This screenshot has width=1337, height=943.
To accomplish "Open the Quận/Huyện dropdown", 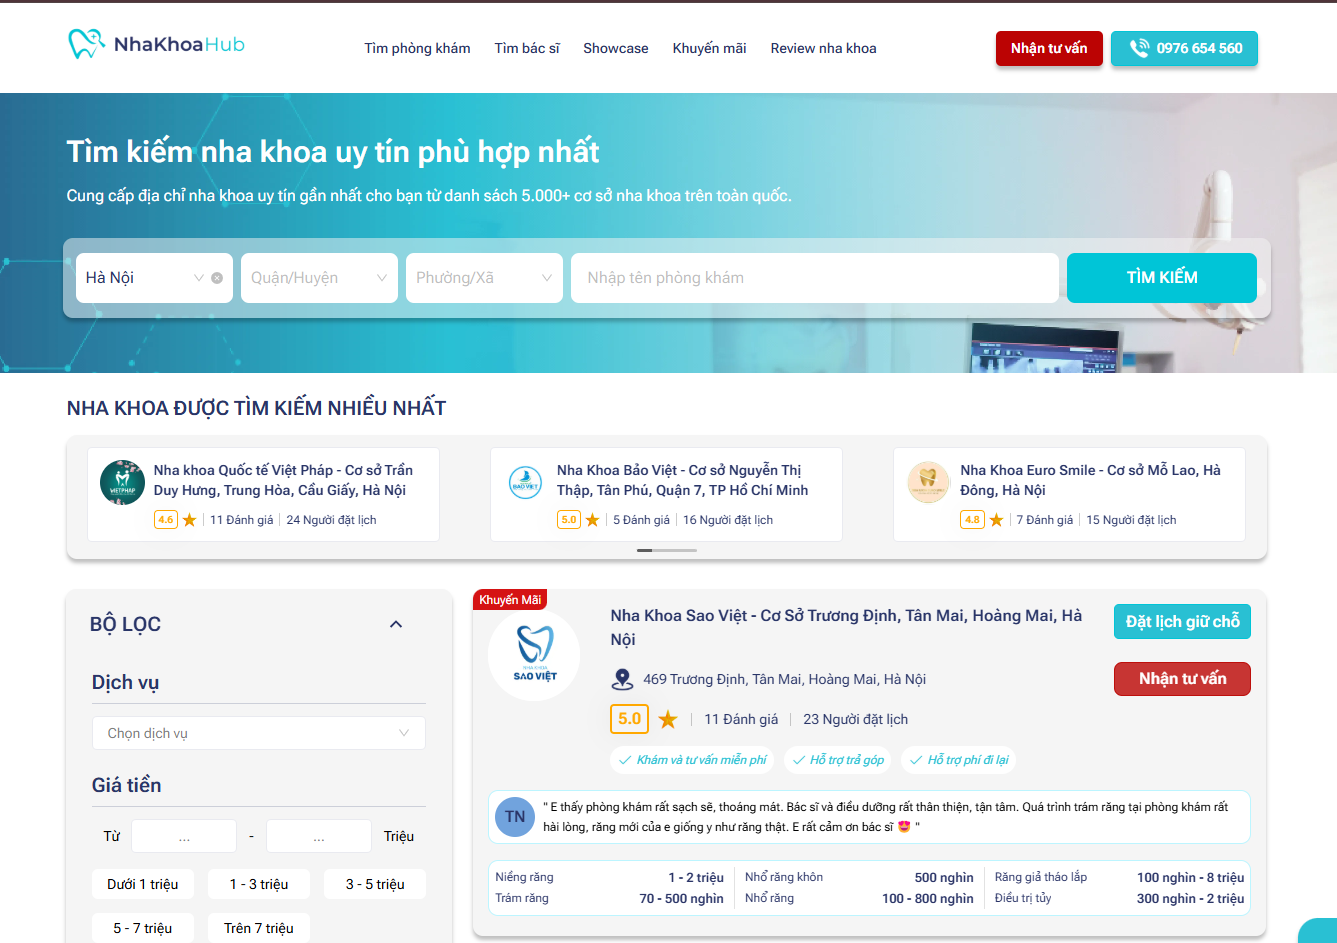I will pyautogui.click(x=319, y=278).
